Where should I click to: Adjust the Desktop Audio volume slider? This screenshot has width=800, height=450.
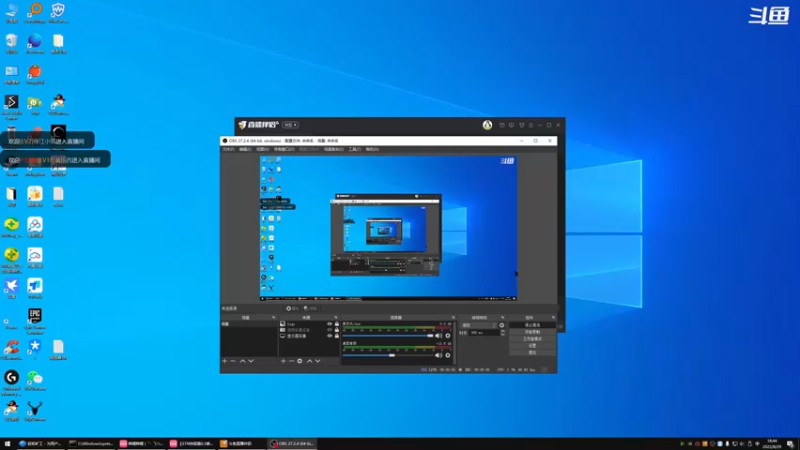coord(389,355)
